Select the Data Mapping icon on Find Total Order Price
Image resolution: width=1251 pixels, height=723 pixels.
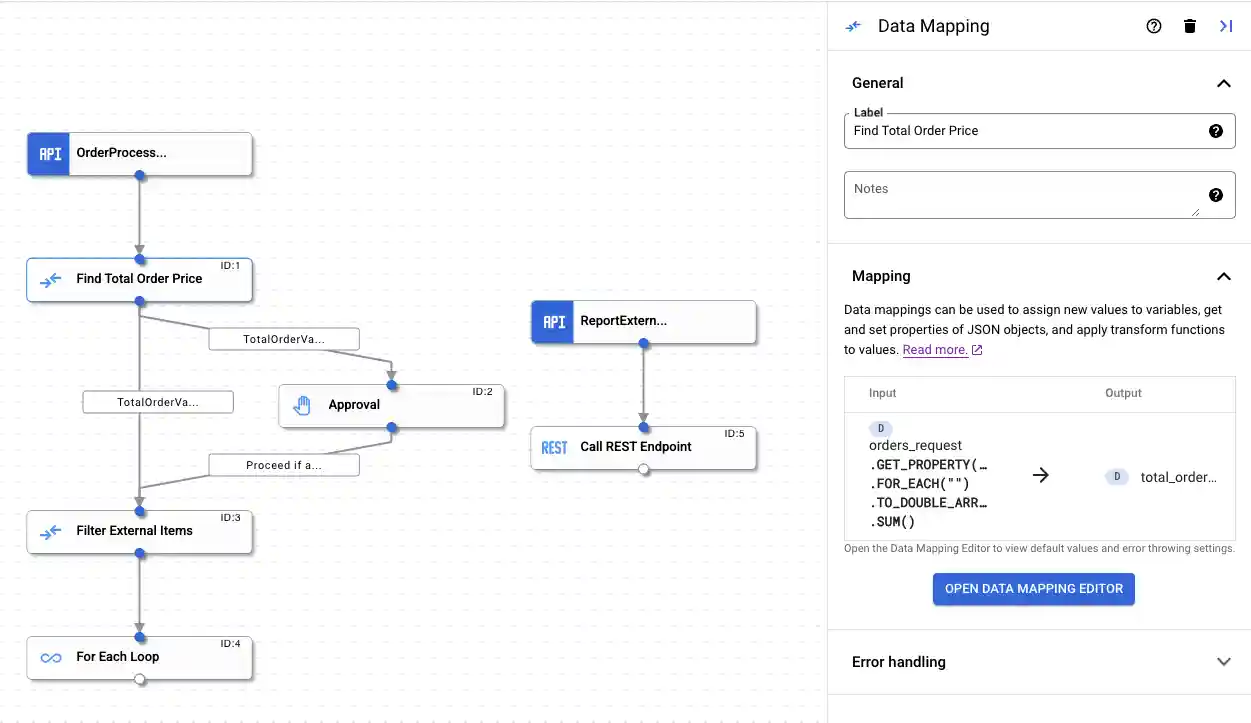(51, 280)
